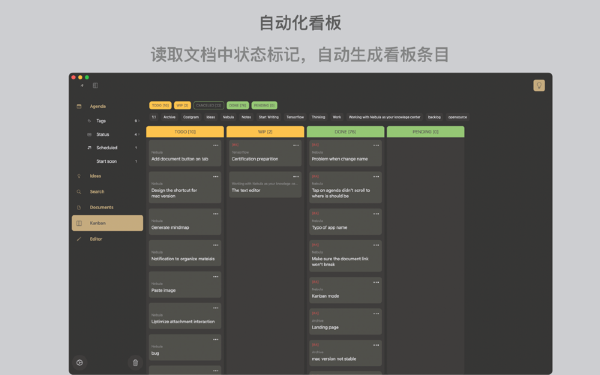This screenshot has width=600, height=375.
Task: Click the Scheduled row icon
Action: [x=89, y=148]
